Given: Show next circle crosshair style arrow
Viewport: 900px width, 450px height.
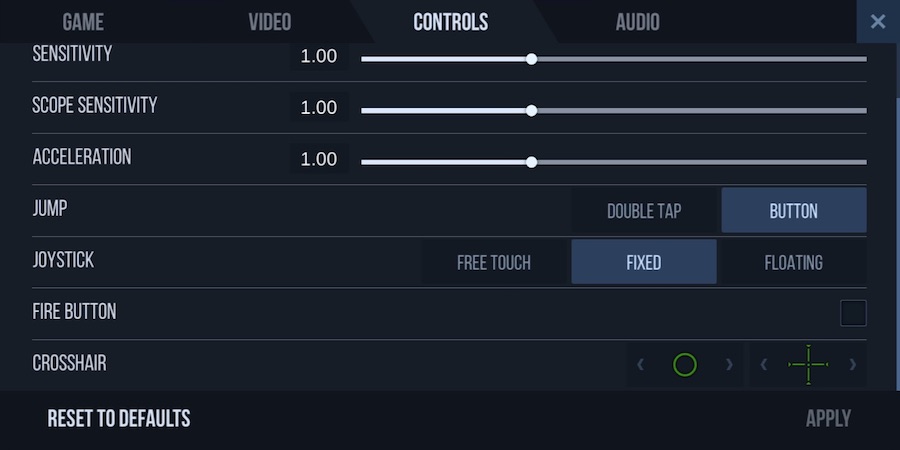Looking at the screenshot, I should click(x=730, y=364).
